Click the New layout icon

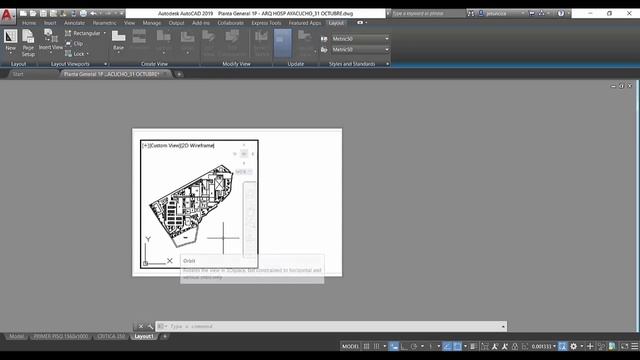(11, 37)
